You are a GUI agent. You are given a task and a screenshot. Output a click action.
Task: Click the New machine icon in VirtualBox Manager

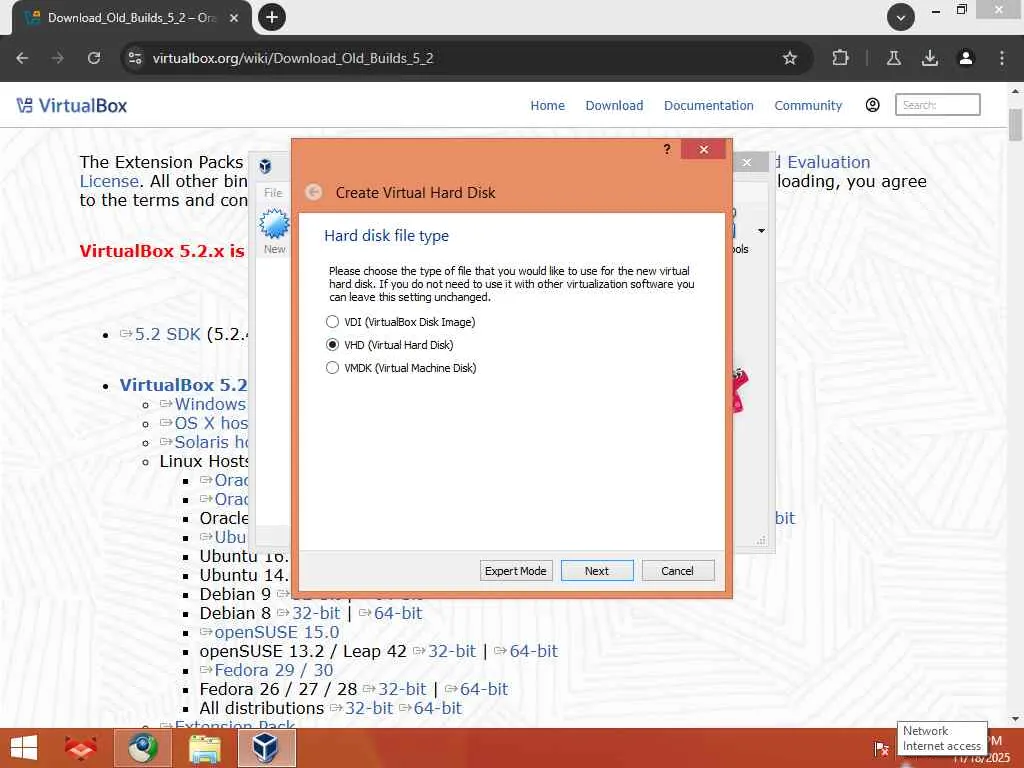coord(274,231)
